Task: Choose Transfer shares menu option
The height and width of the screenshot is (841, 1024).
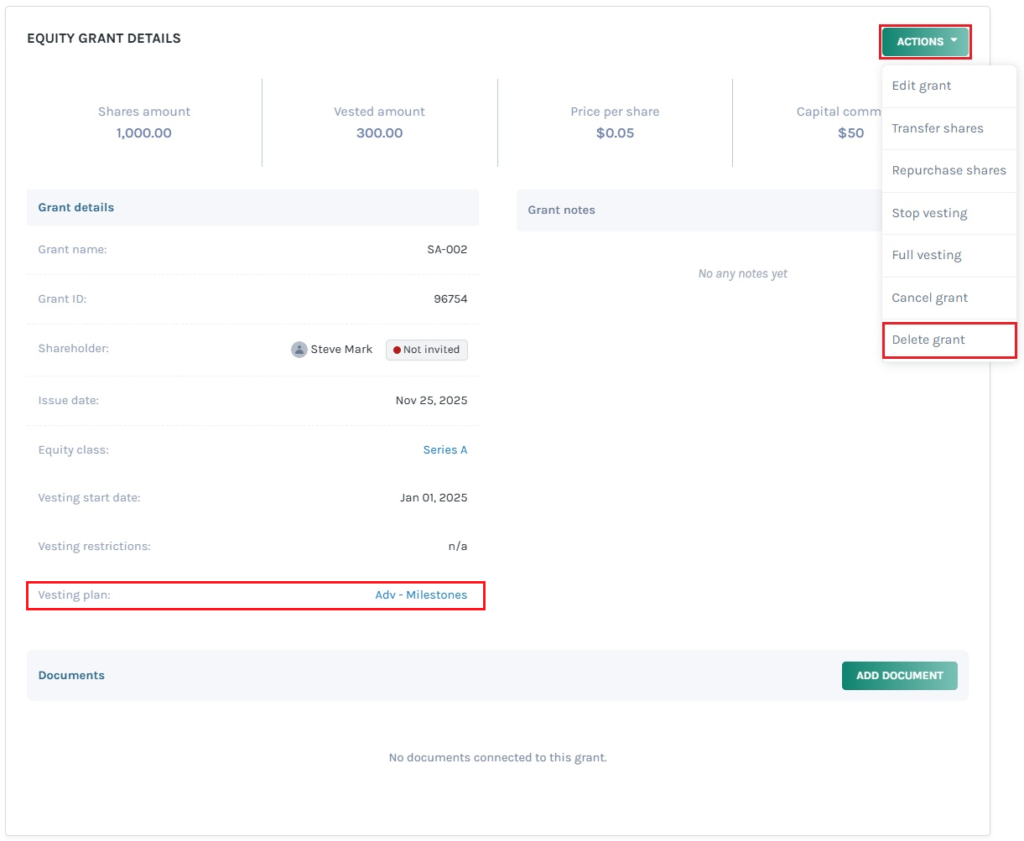Action: point(937,128)
